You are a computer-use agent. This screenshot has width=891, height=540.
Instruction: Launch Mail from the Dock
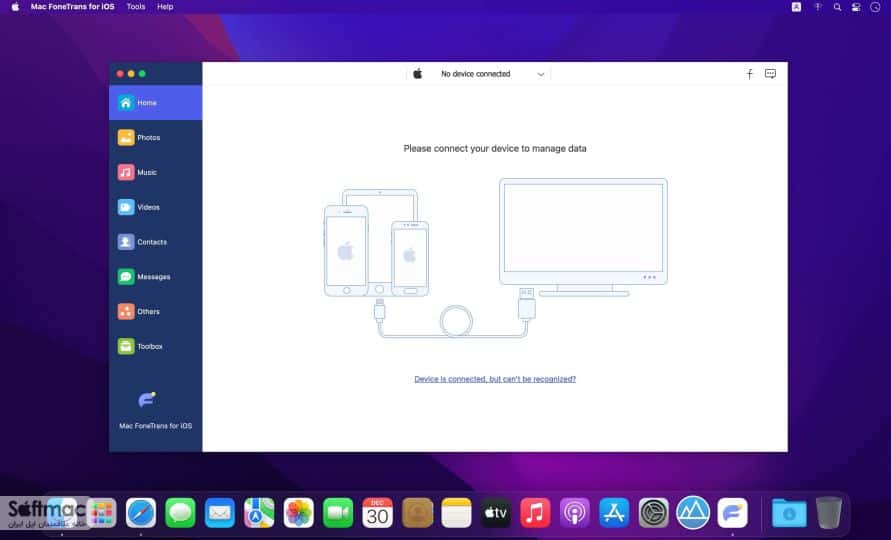[220, 513]
